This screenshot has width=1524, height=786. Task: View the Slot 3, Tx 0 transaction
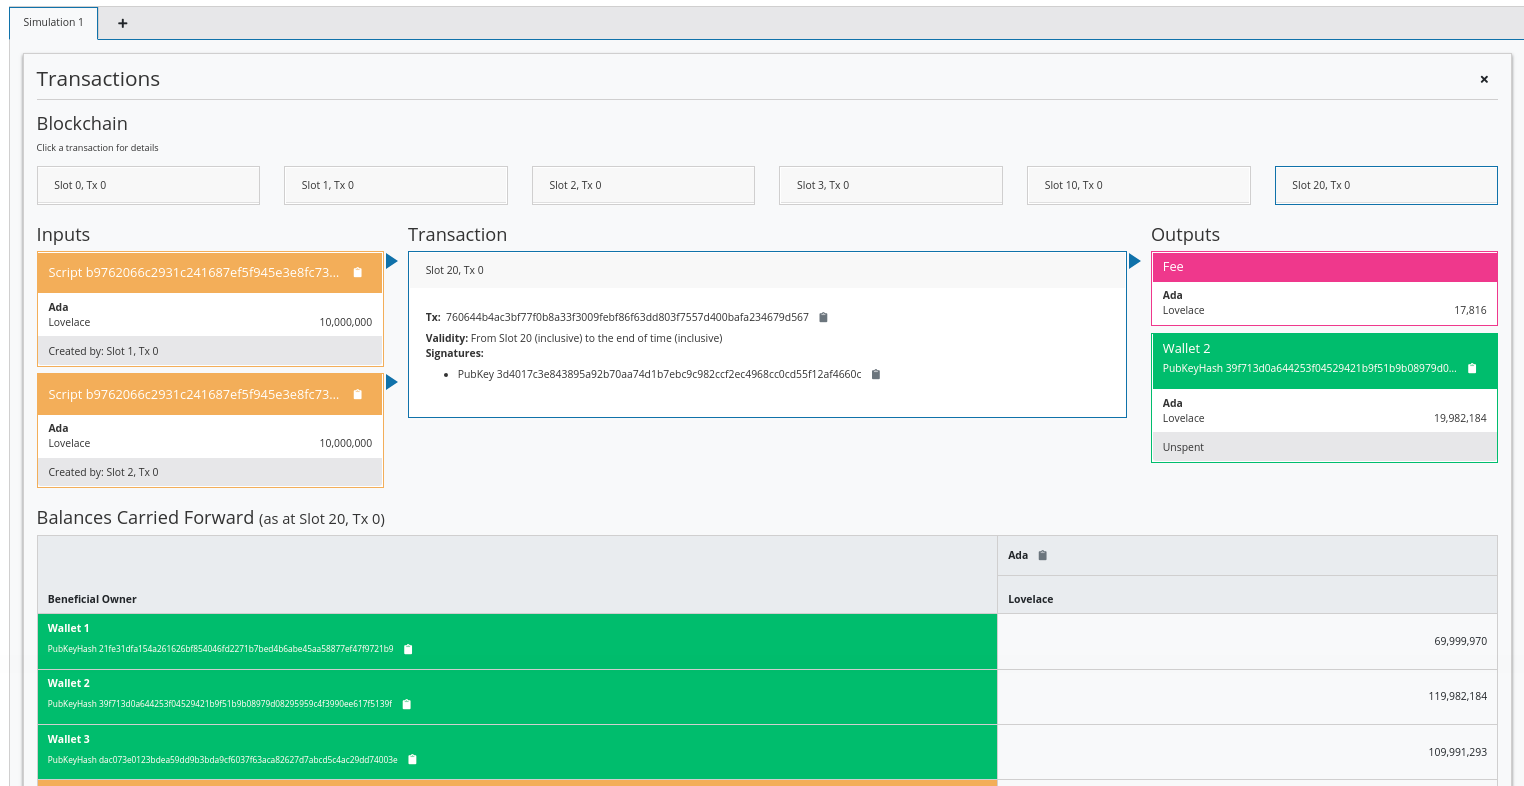890,185
